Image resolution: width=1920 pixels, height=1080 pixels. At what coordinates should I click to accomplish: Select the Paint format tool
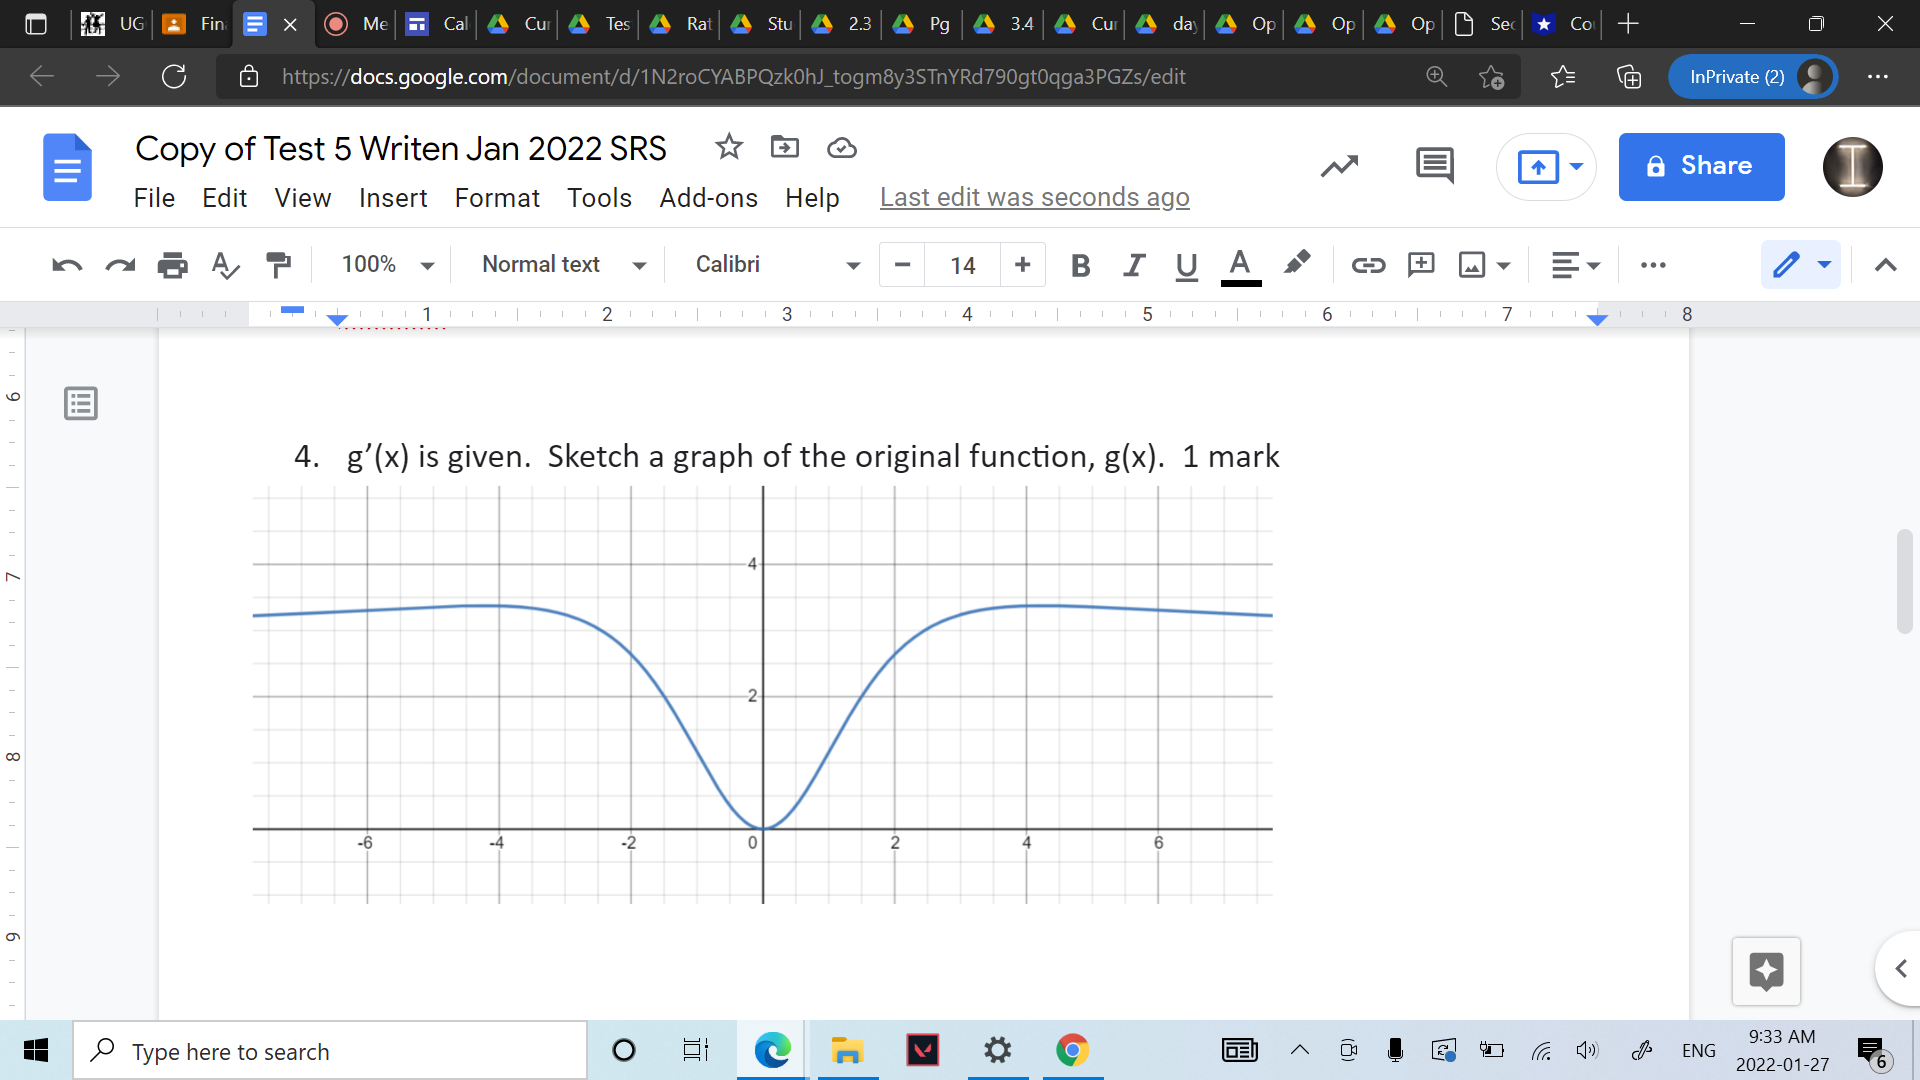pyautogui.click(x=277, y=265)
